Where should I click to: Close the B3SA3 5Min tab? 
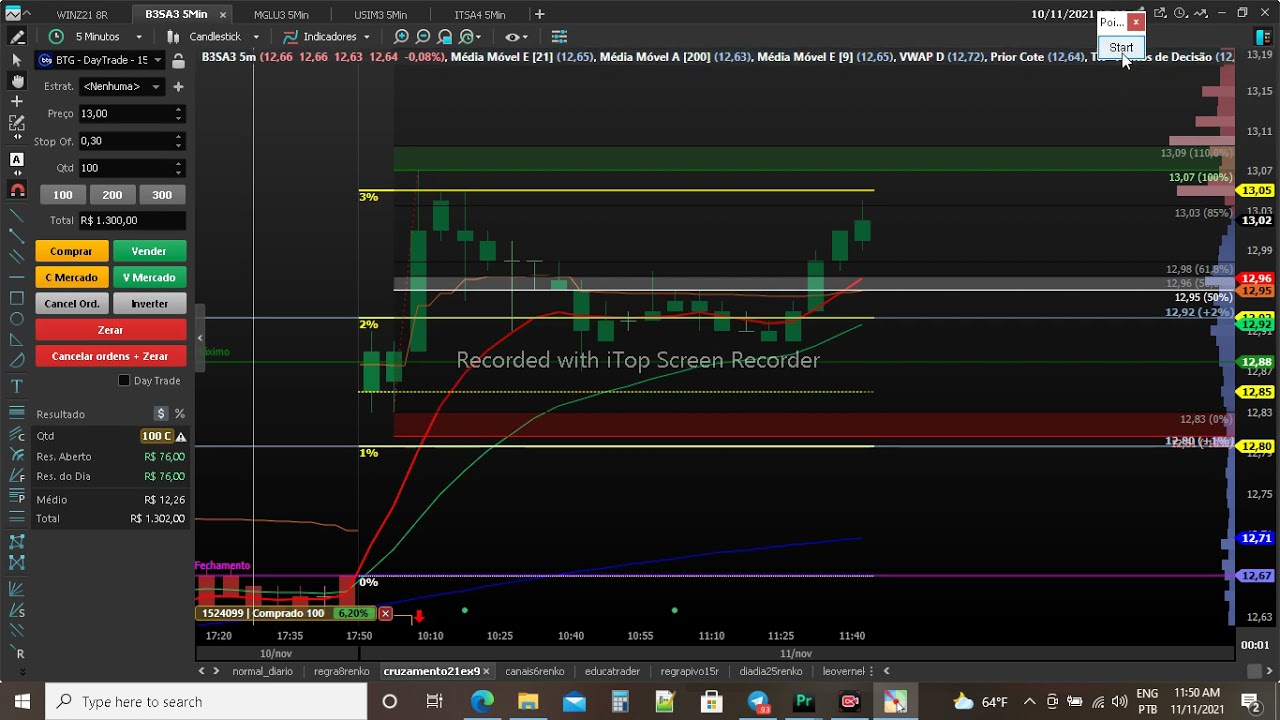point(223,15)
